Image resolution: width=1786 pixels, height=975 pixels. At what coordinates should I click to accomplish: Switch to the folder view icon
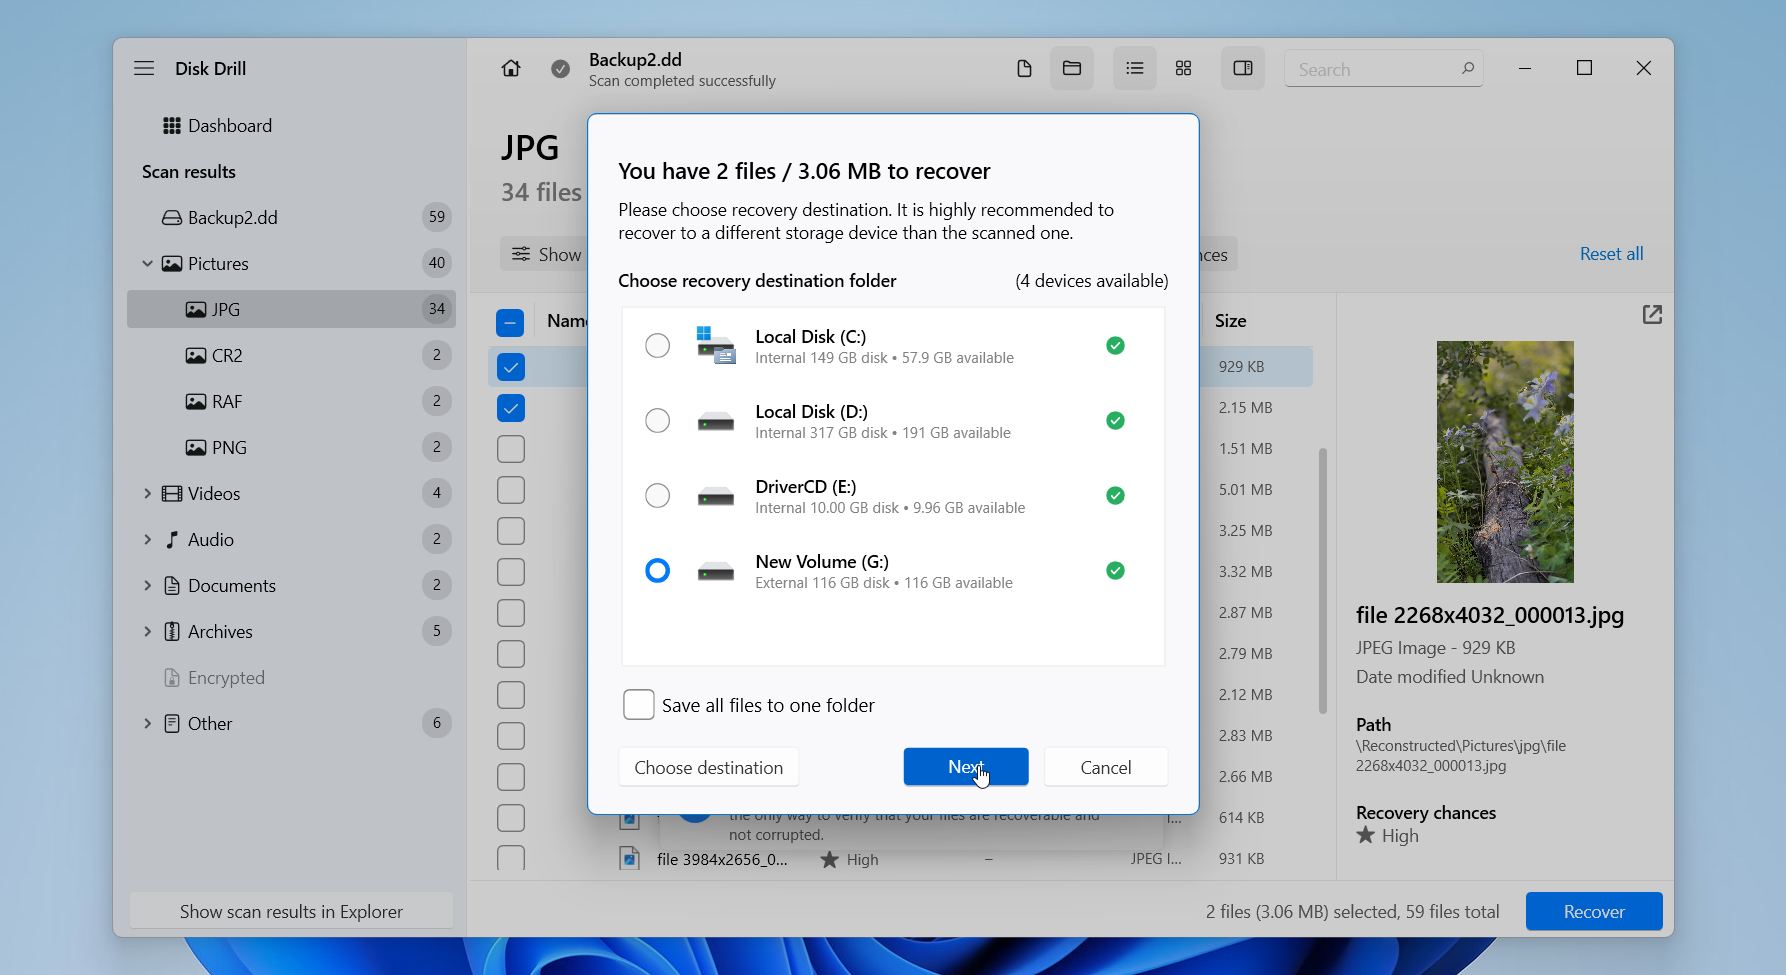point(1072,68)
